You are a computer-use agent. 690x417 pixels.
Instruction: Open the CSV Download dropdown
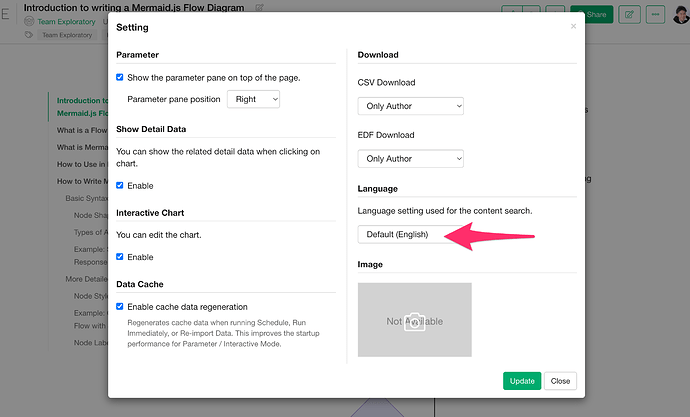tap(410, 106)
